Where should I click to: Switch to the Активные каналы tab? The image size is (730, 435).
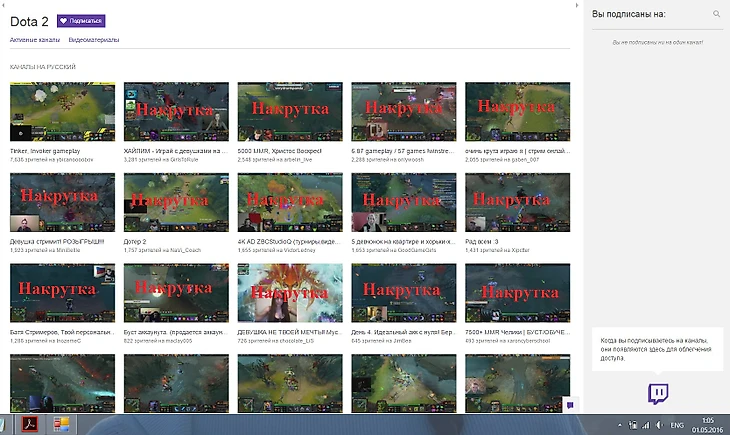tap(35, 40)
